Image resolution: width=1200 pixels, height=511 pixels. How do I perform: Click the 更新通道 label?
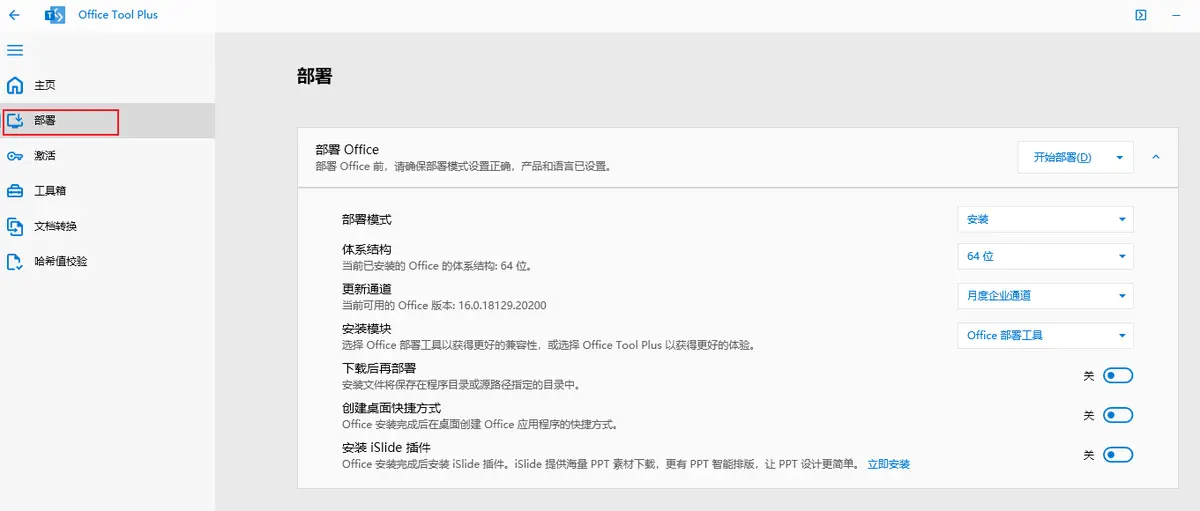368,289
